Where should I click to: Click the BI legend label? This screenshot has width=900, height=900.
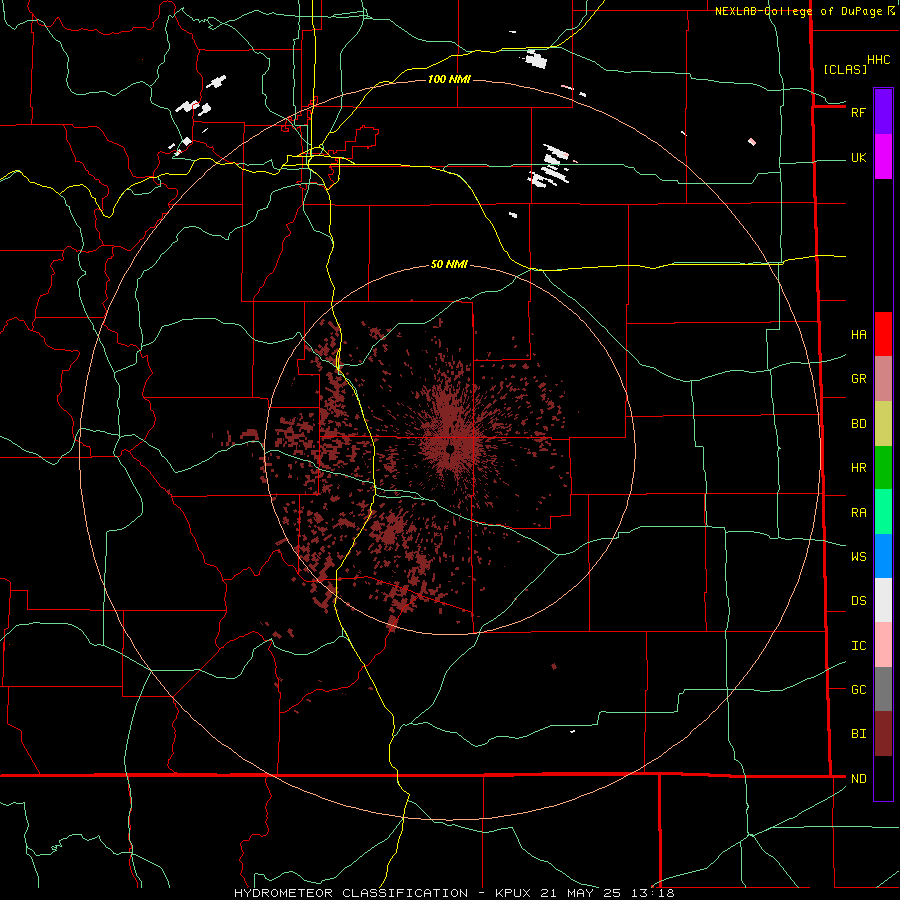pyautogui.click(x=858, y=734)
